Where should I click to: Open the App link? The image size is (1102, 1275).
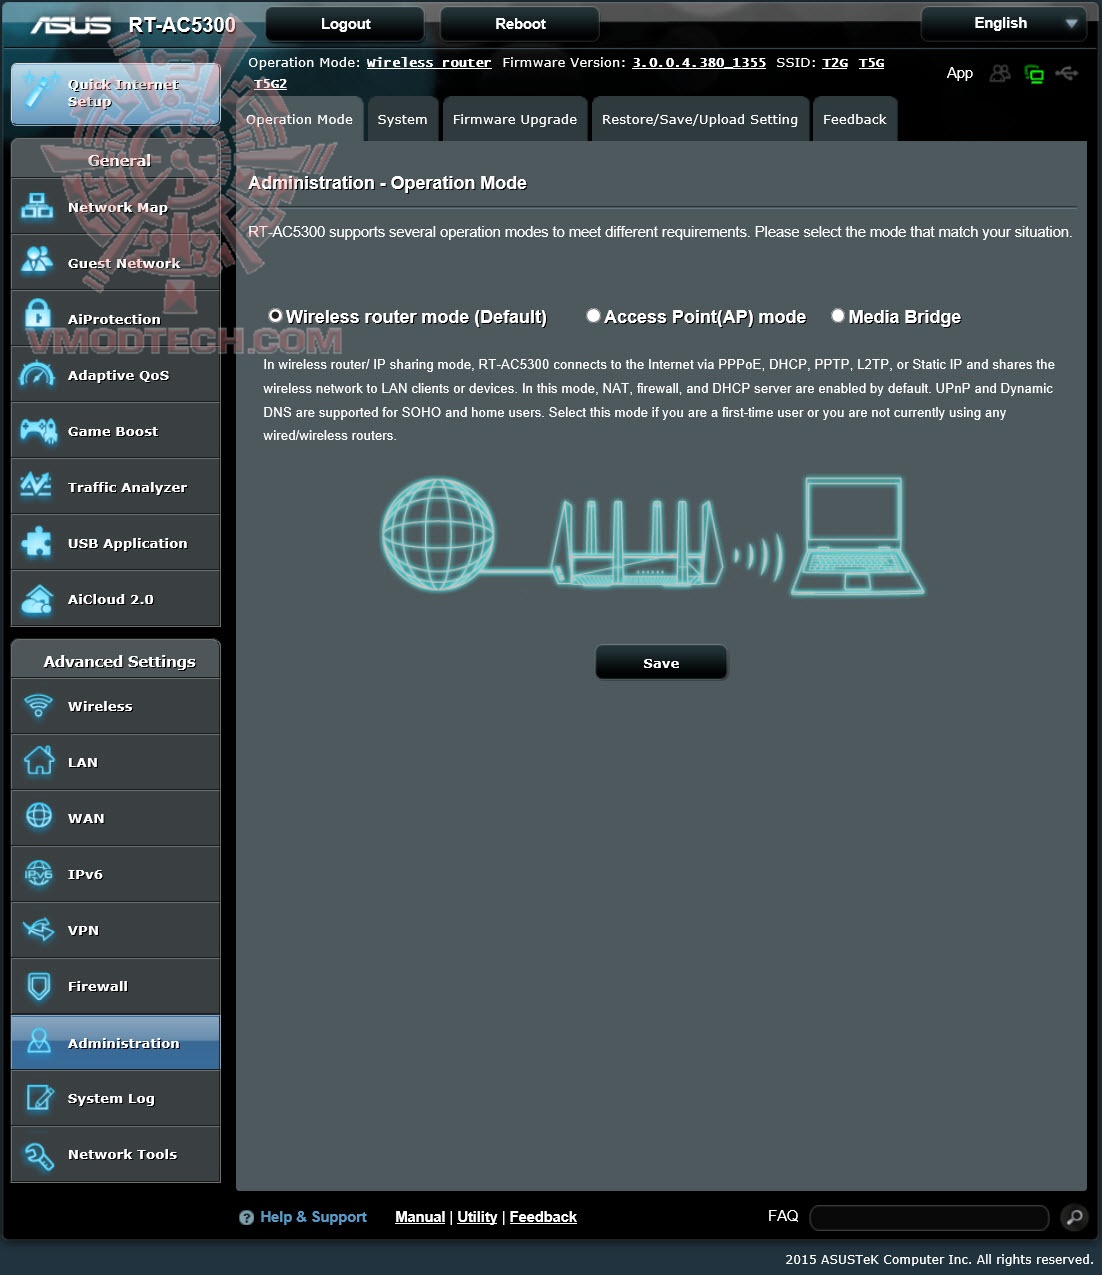(959, 73)
